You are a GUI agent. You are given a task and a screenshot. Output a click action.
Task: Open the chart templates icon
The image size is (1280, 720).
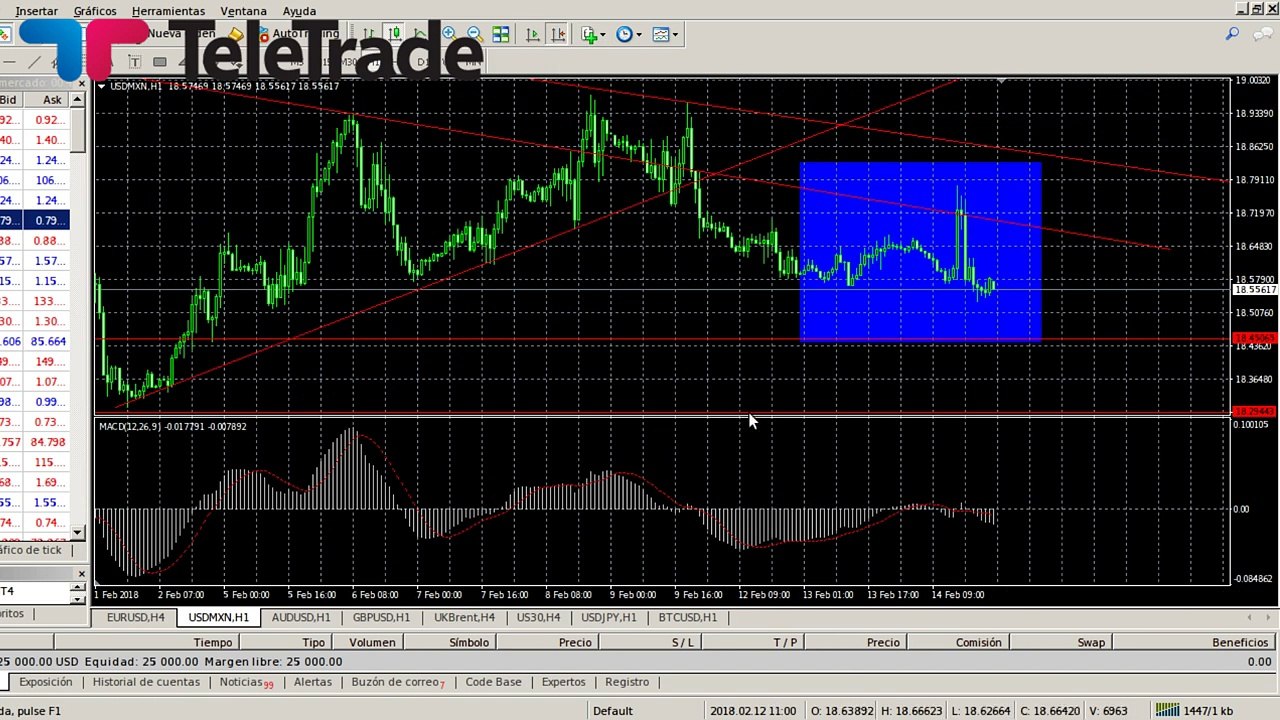click(661, 34)
